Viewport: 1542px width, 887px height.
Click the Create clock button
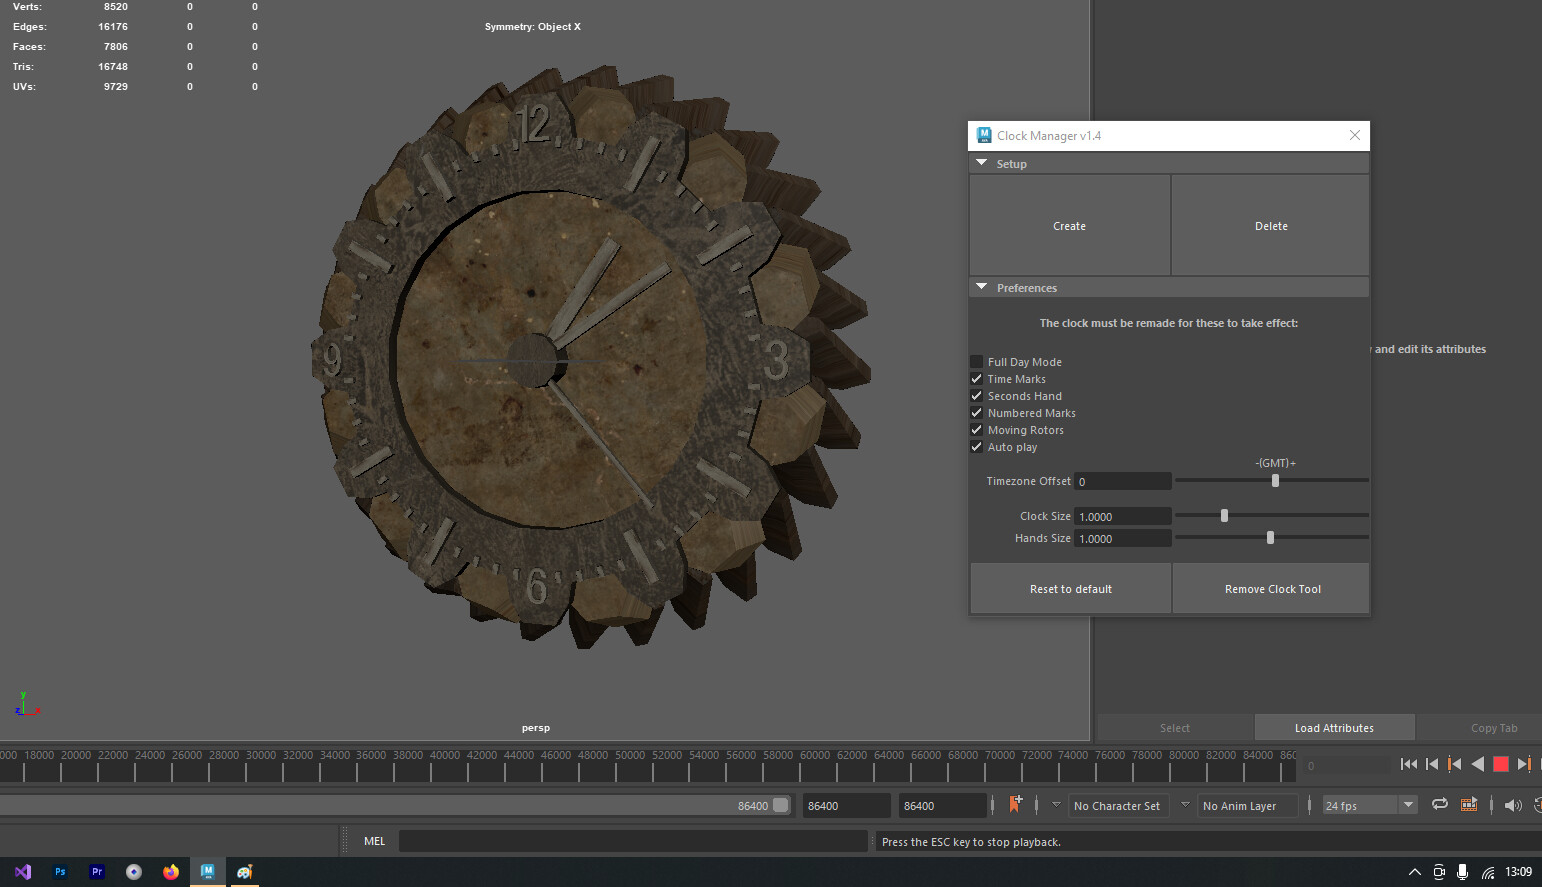pos(1069,226)
